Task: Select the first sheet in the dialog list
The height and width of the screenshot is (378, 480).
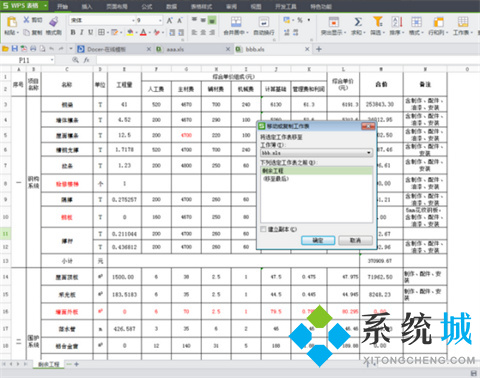Action: pyautogui.click(x=316, y=171)
